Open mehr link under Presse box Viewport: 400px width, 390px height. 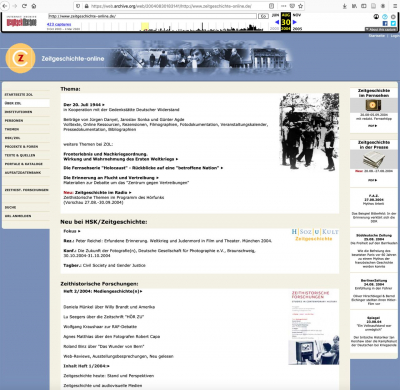point(373,180)
